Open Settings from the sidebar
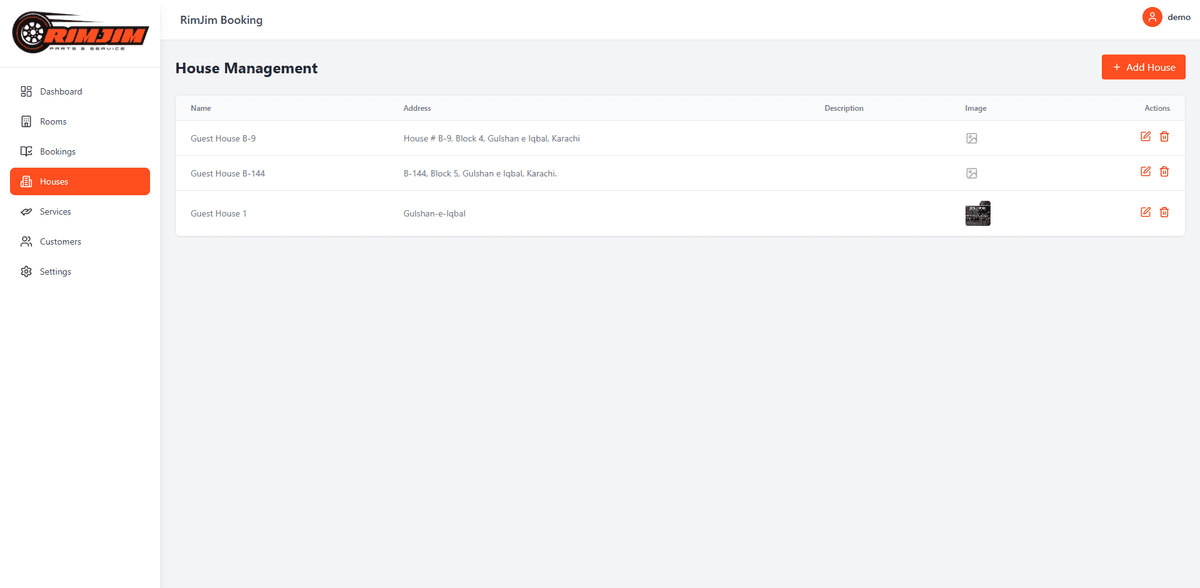The width and height of the screenshot is (1200, 588). coord(55,272)
